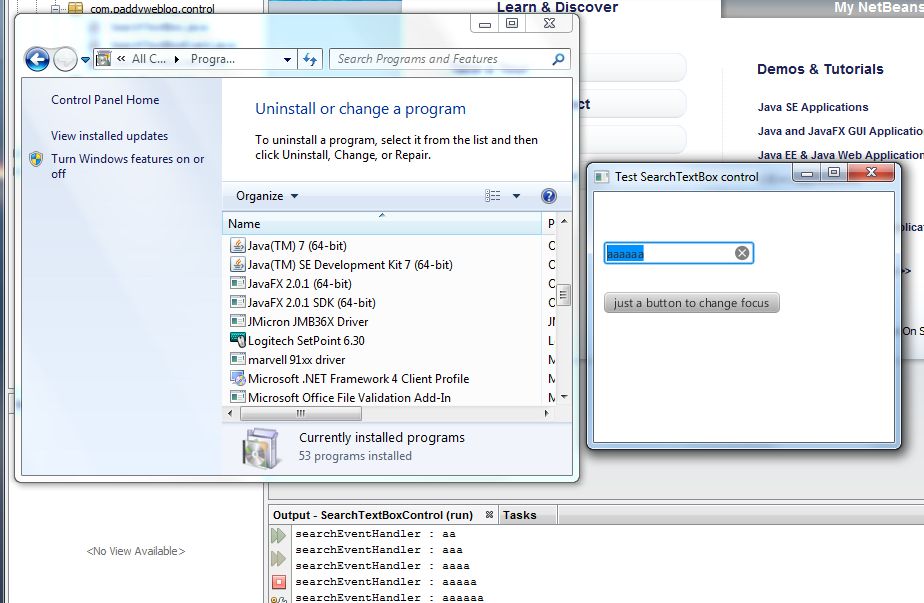Click icon of Java(TM) SE Development Kit 7

click(237, 265)
